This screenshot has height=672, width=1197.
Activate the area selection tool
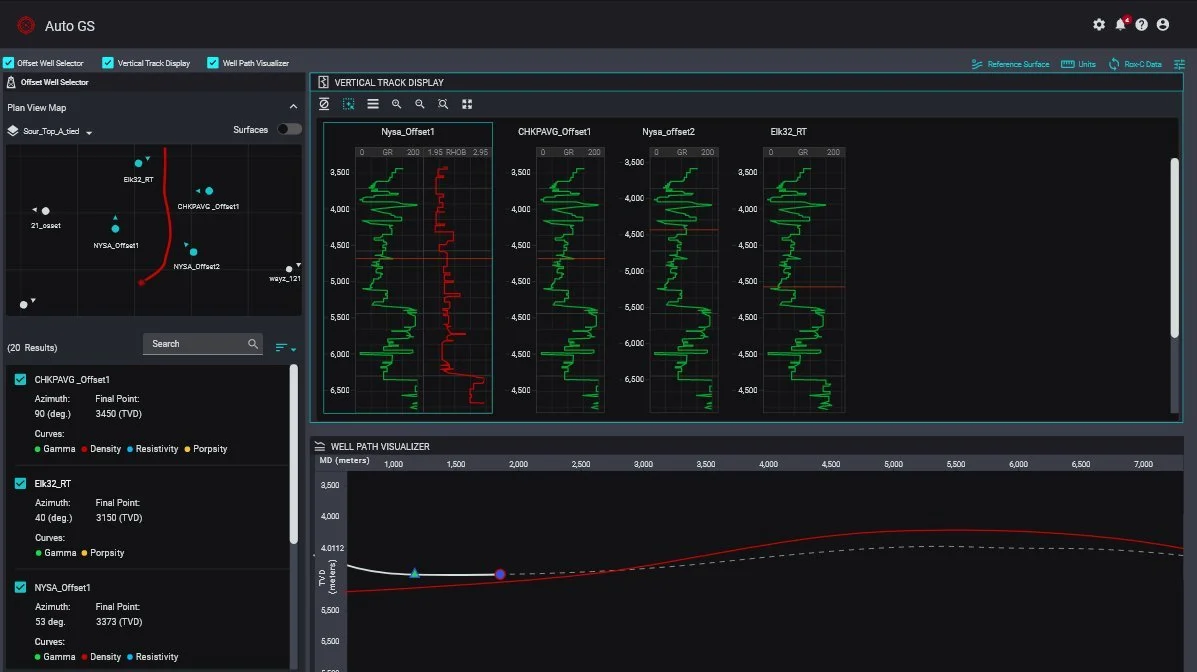[348, 104]
